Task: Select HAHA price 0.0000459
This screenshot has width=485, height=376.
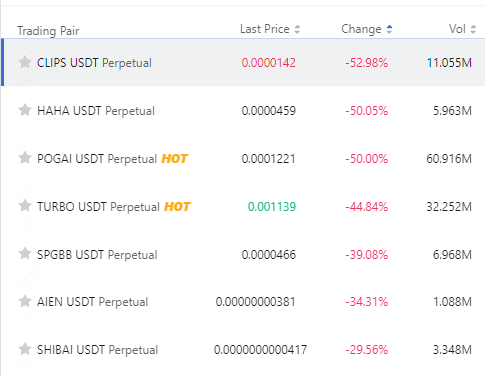Action: tap(269, 111)
